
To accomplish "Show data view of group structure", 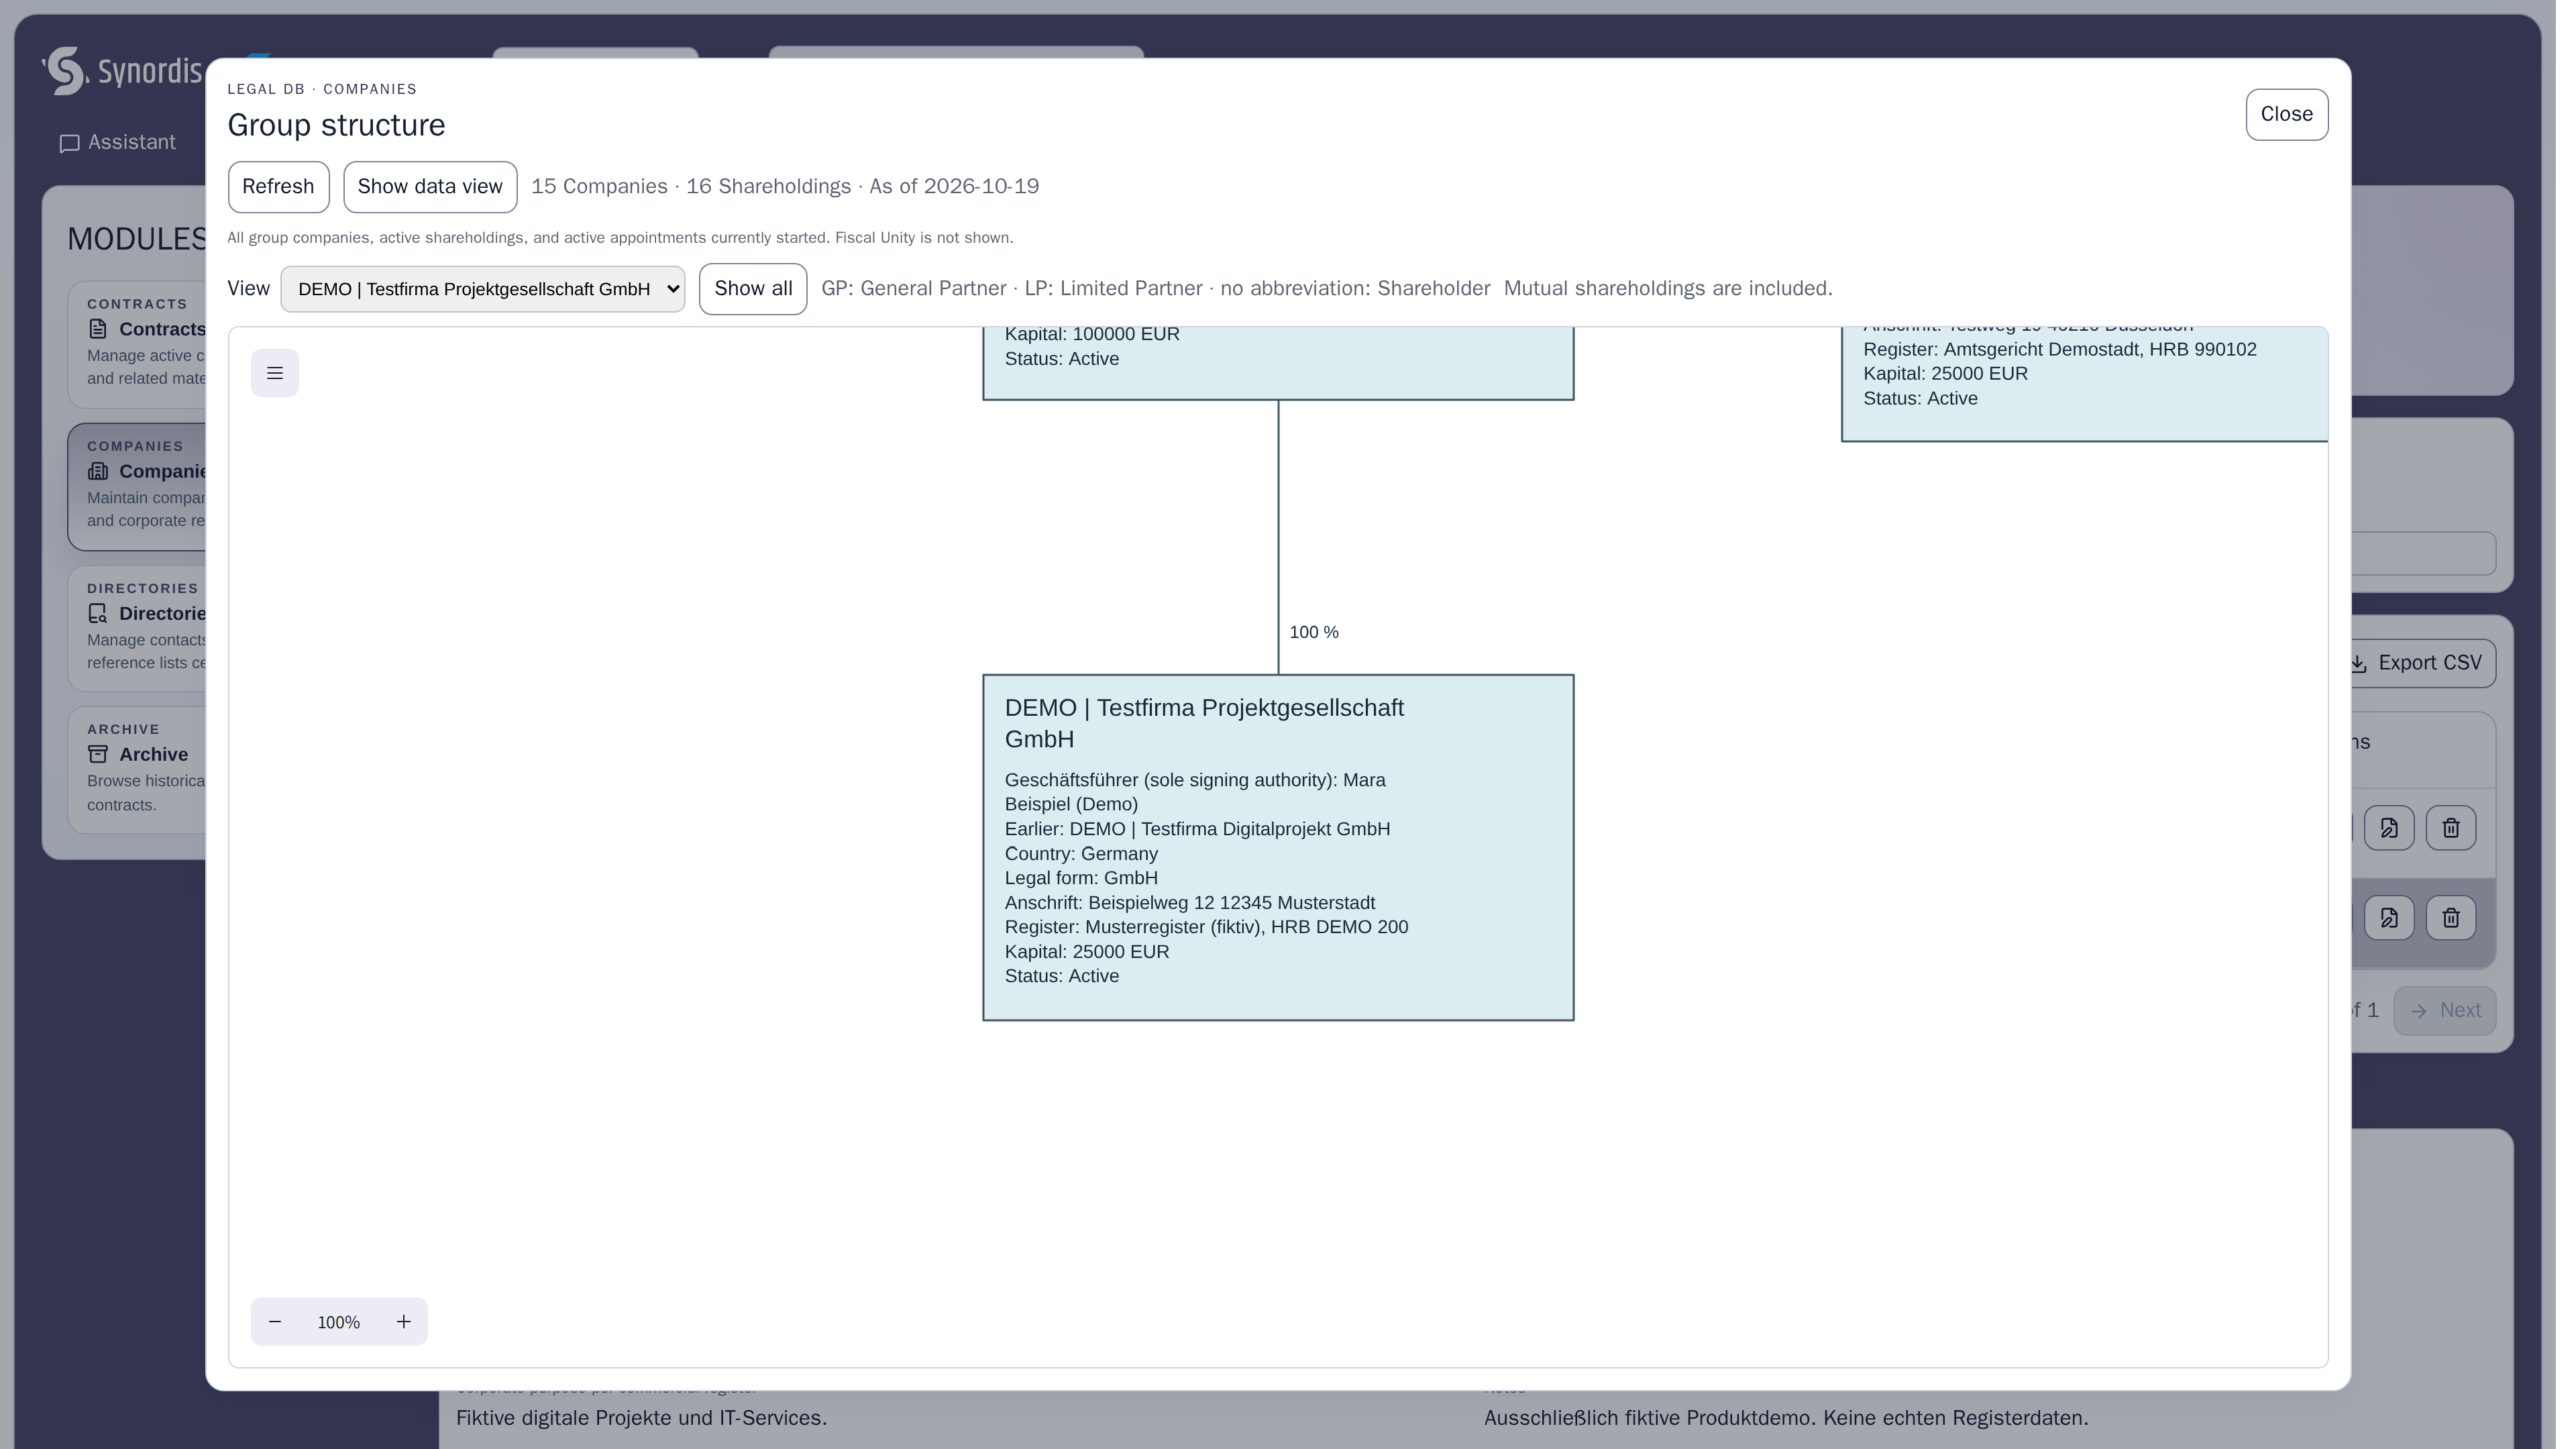I will (x=430, y=187).
